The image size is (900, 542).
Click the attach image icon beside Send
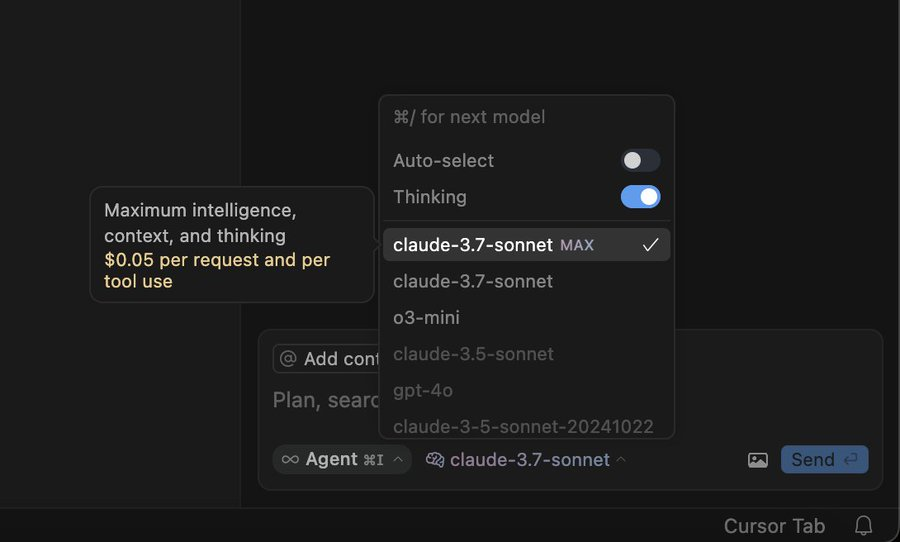[758, 460]
